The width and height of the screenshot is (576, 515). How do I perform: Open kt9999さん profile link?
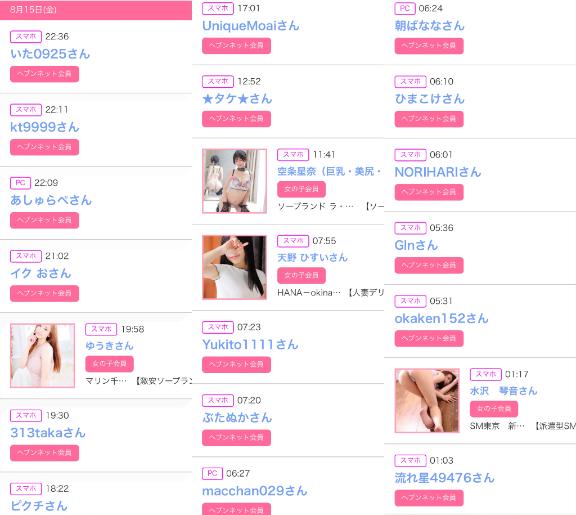click(x=45, y=127)
